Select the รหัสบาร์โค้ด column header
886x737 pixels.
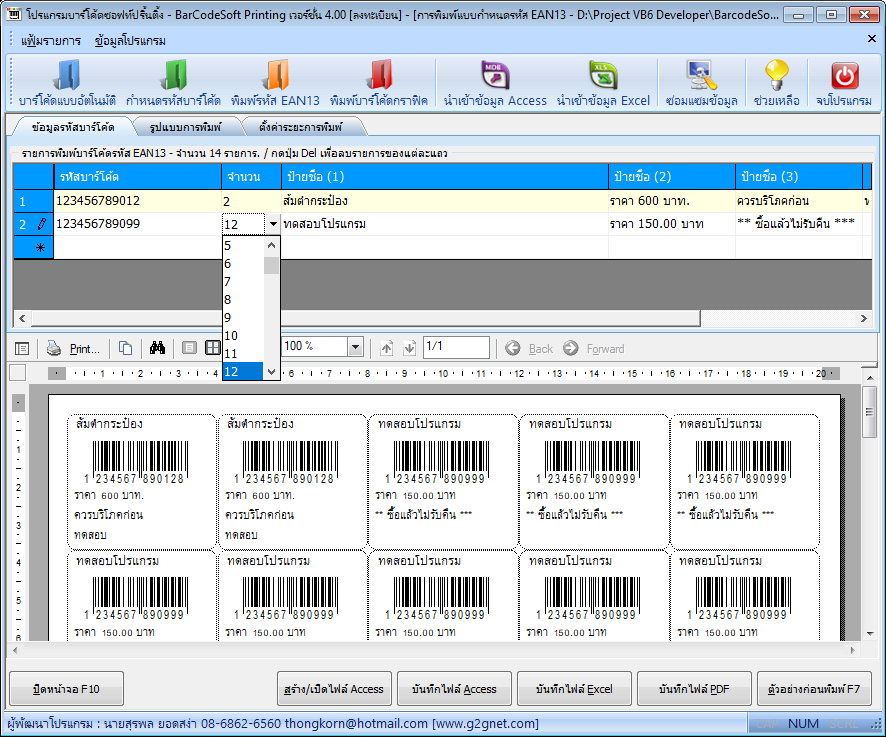[x=137, y=176]
